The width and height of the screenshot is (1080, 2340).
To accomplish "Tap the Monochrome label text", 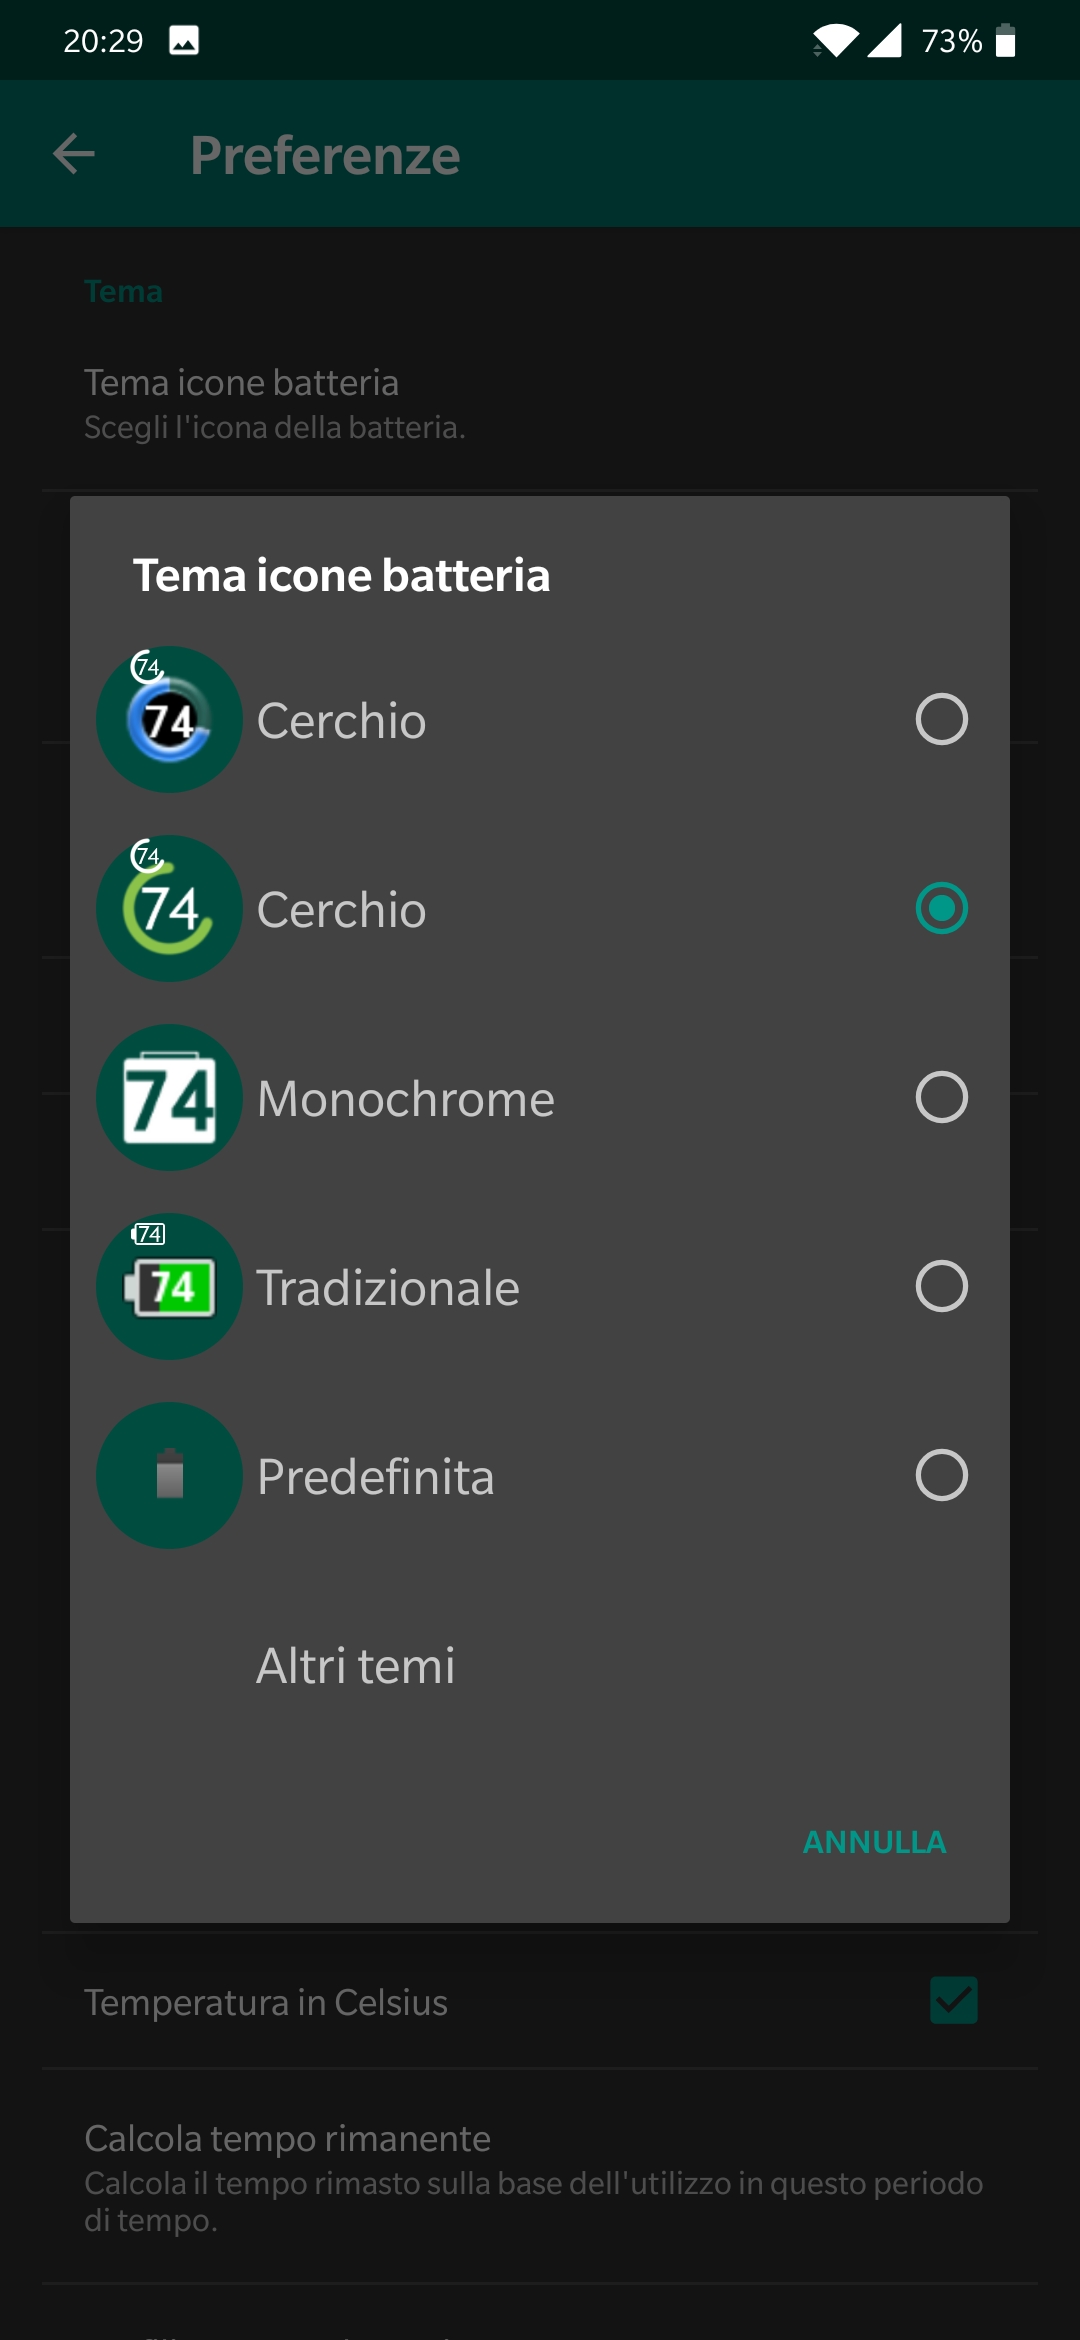I will 406,1099.
